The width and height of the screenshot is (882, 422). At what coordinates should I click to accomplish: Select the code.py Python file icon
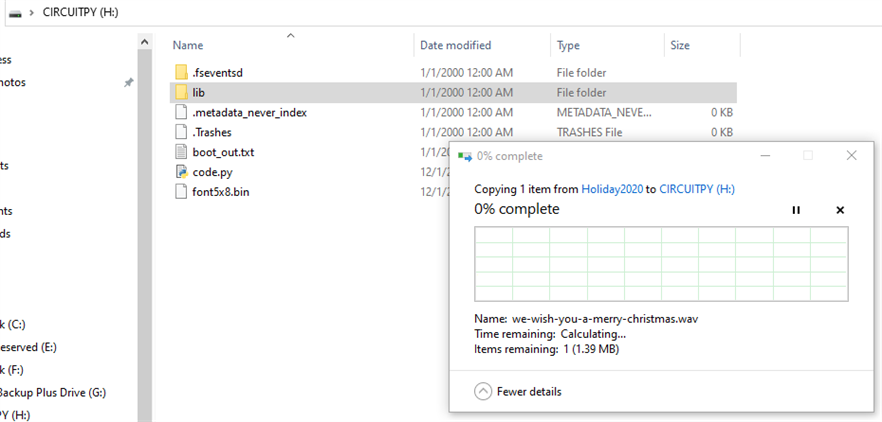click(x=181, y=172)
